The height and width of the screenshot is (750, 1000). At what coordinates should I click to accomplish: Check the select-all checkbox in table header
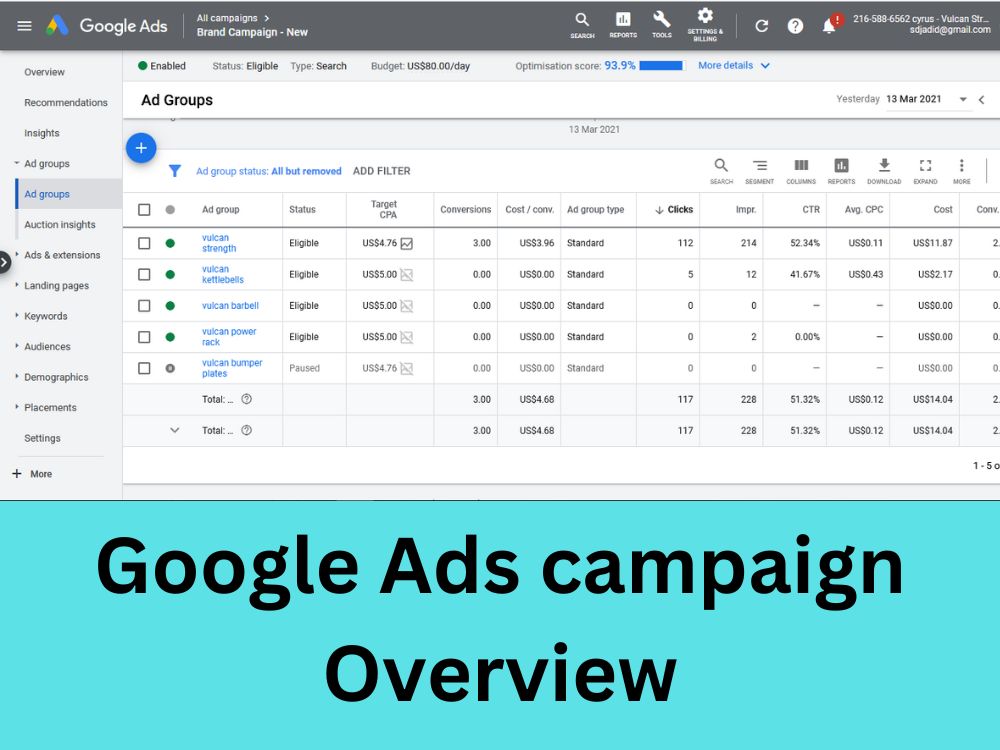tap(143, 209)
